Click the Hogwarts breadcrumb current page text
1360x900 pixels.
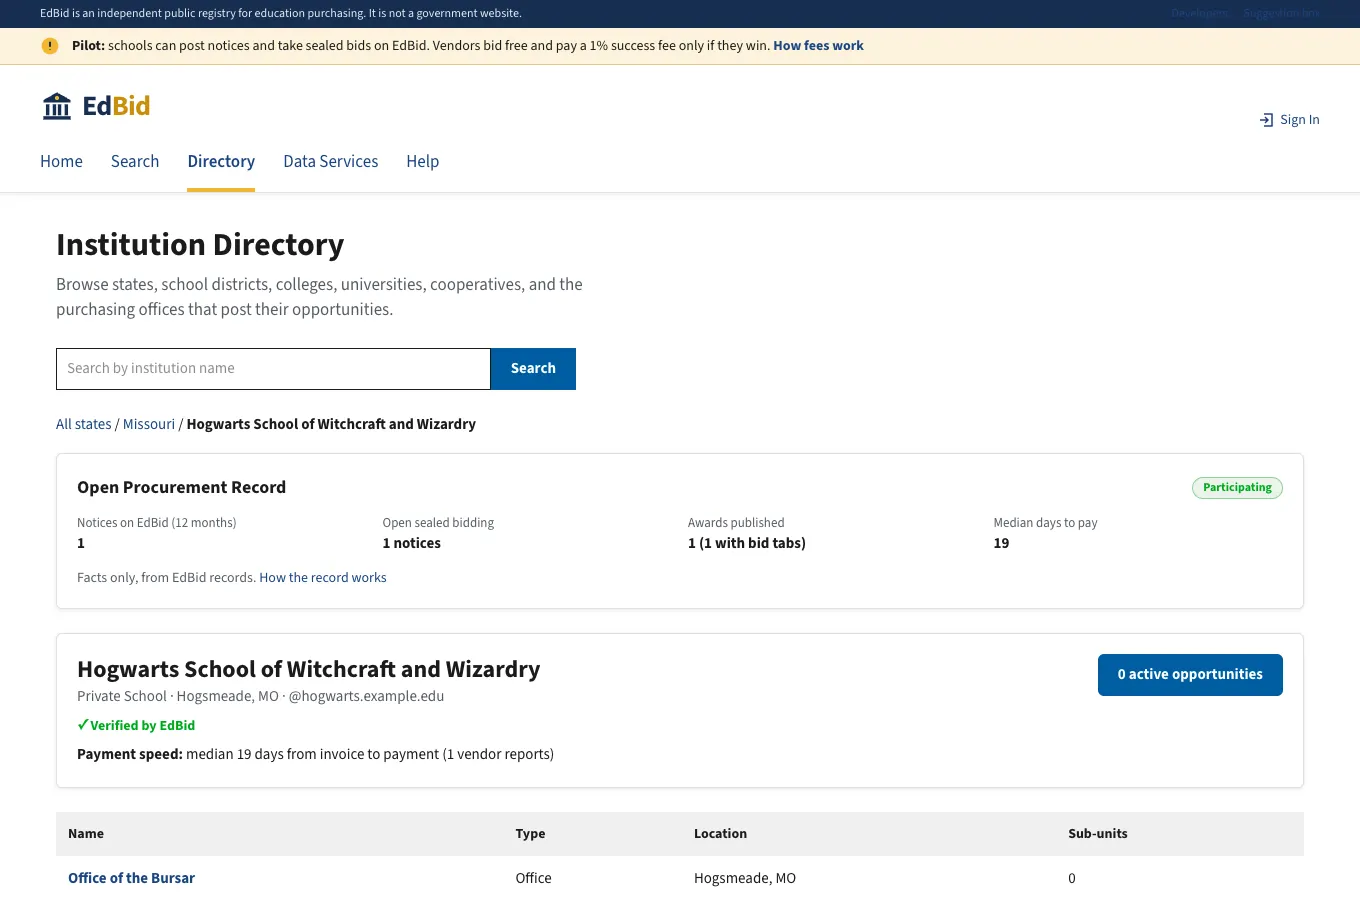click(x=331, y=424)
